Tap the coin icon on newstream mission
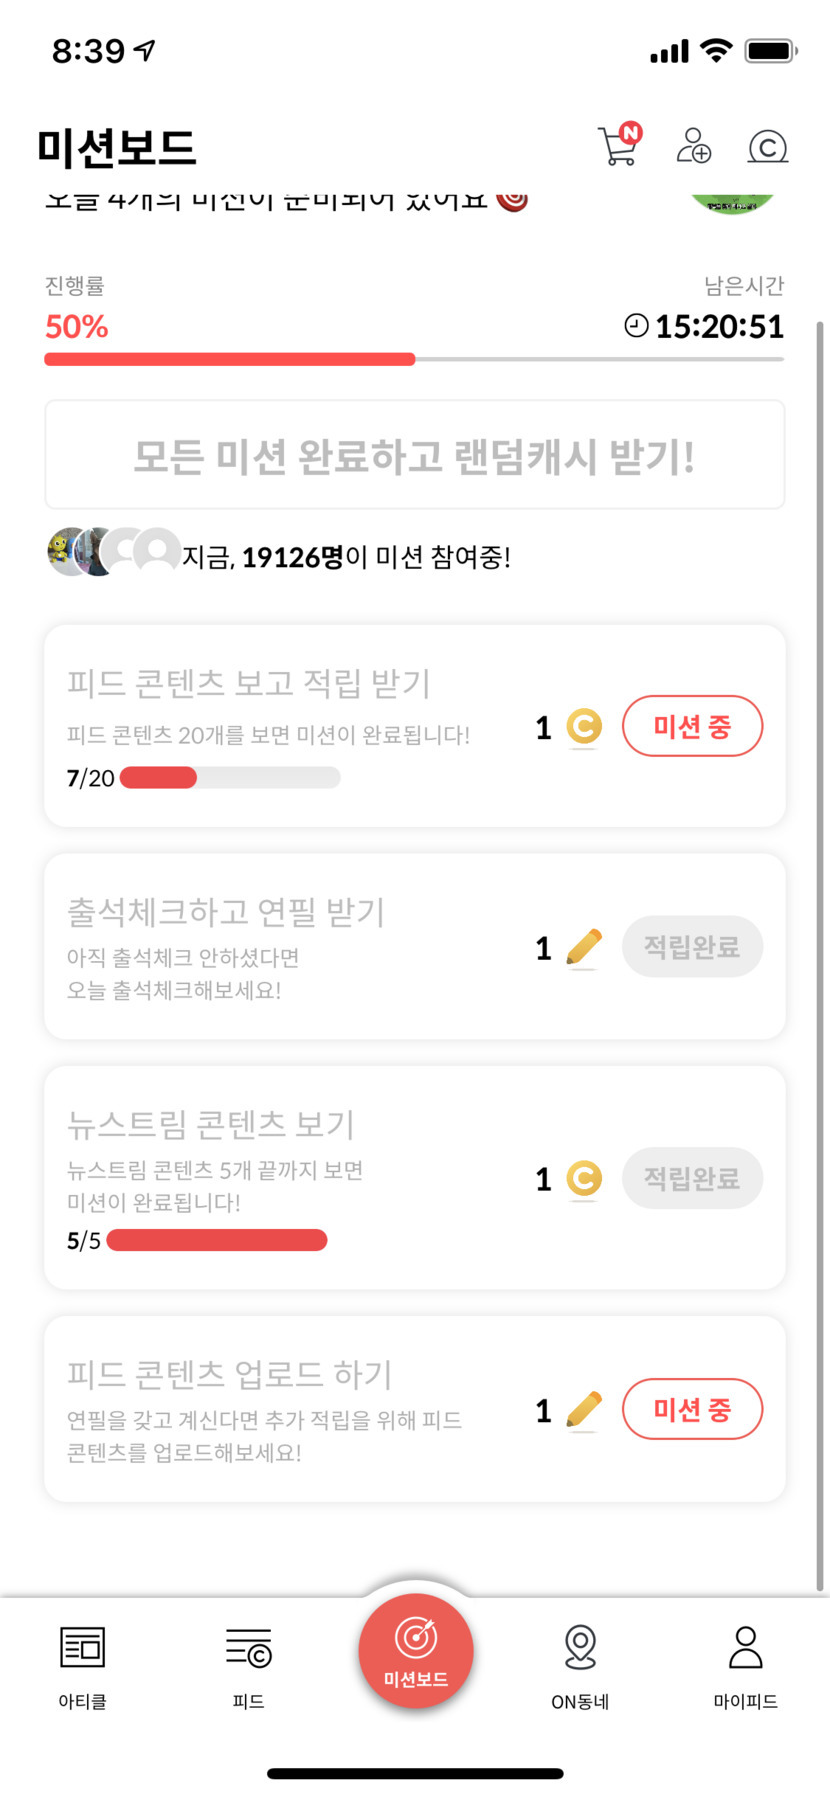This screenshot has width=830, height=1797. click(x=584, y=1179)
